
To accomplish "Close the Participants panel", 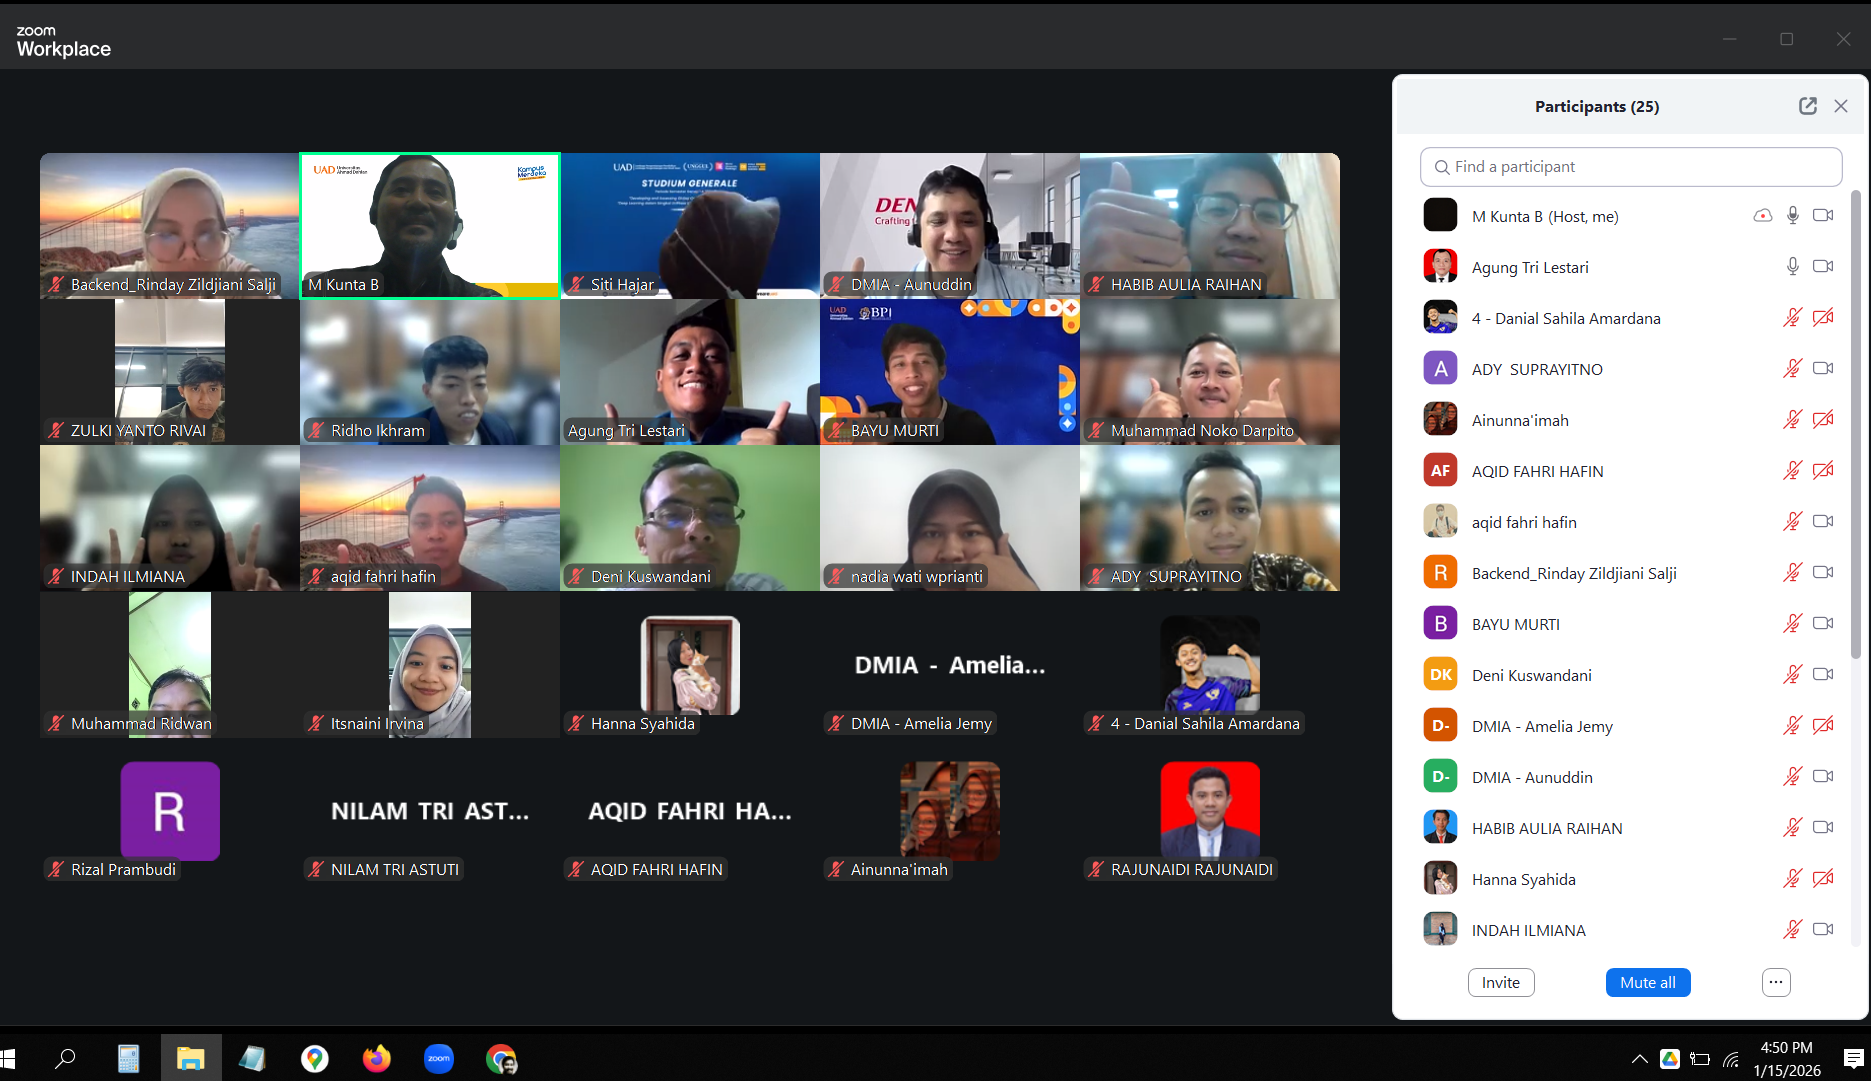I will point(1841,106).
